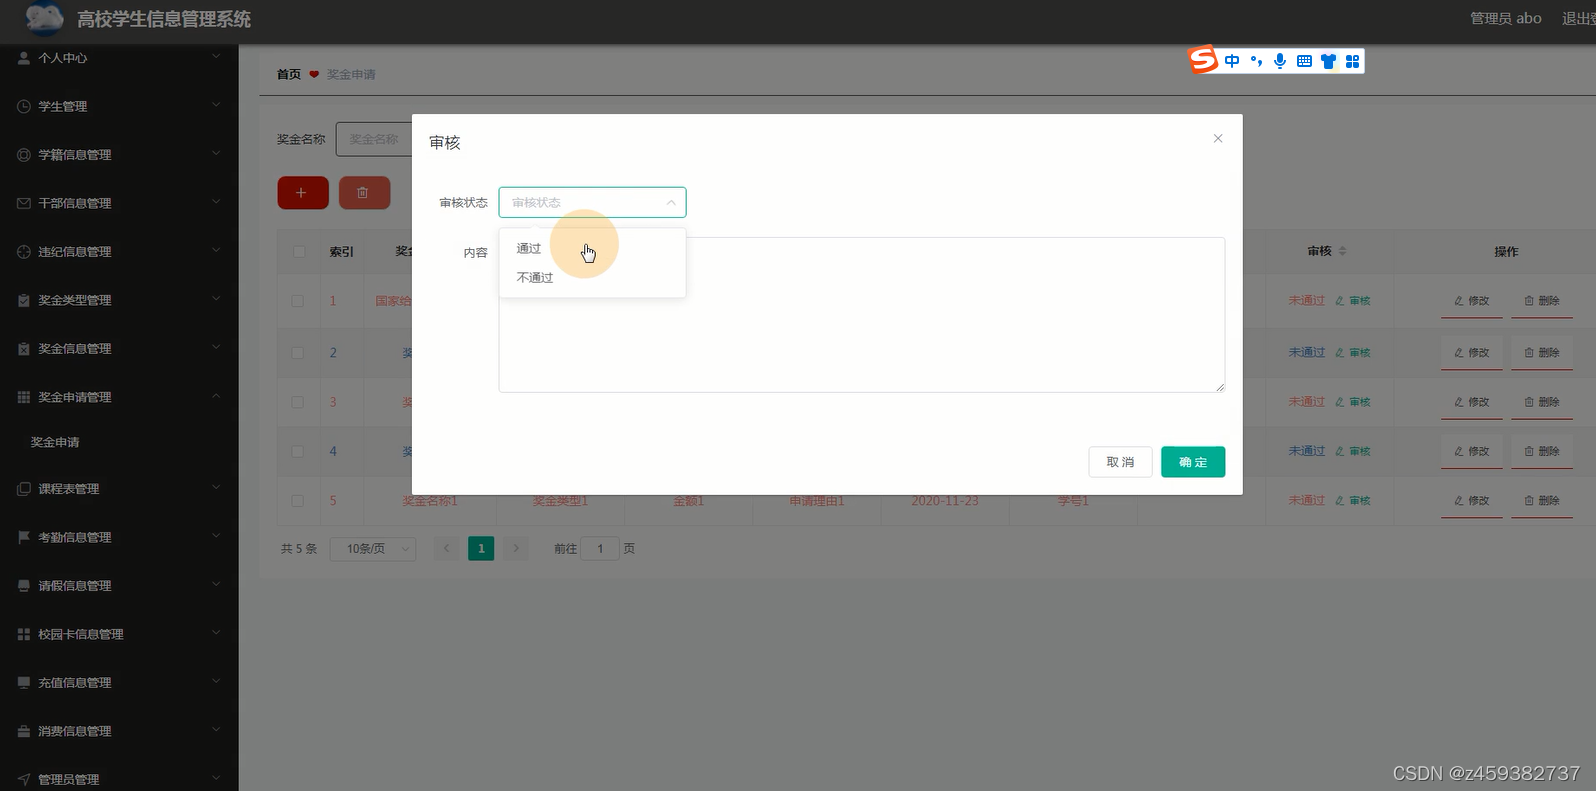This screenshot has height=791, width=1596.
Task: Open the 审核状态 combo box
Action: pyautogui.click(x=592, y=202)
